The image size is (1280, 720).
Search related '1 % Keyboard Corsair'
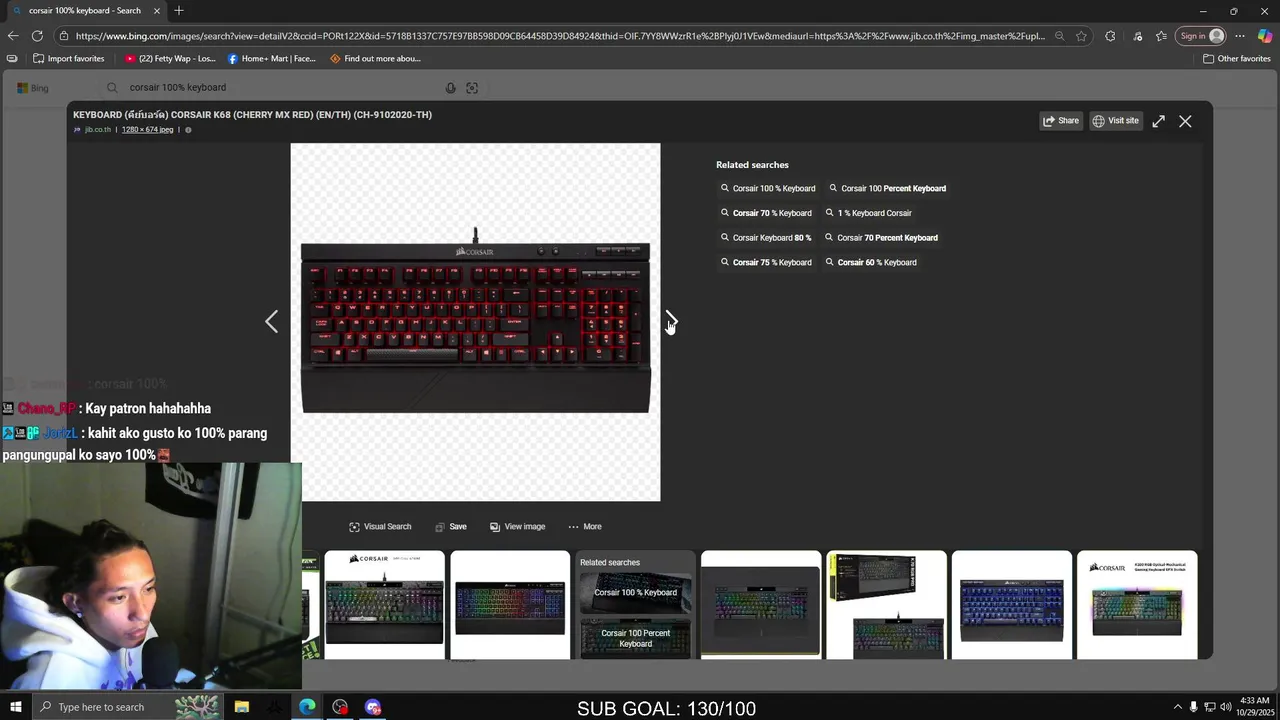pyautogui.click(x=868, y=213)
